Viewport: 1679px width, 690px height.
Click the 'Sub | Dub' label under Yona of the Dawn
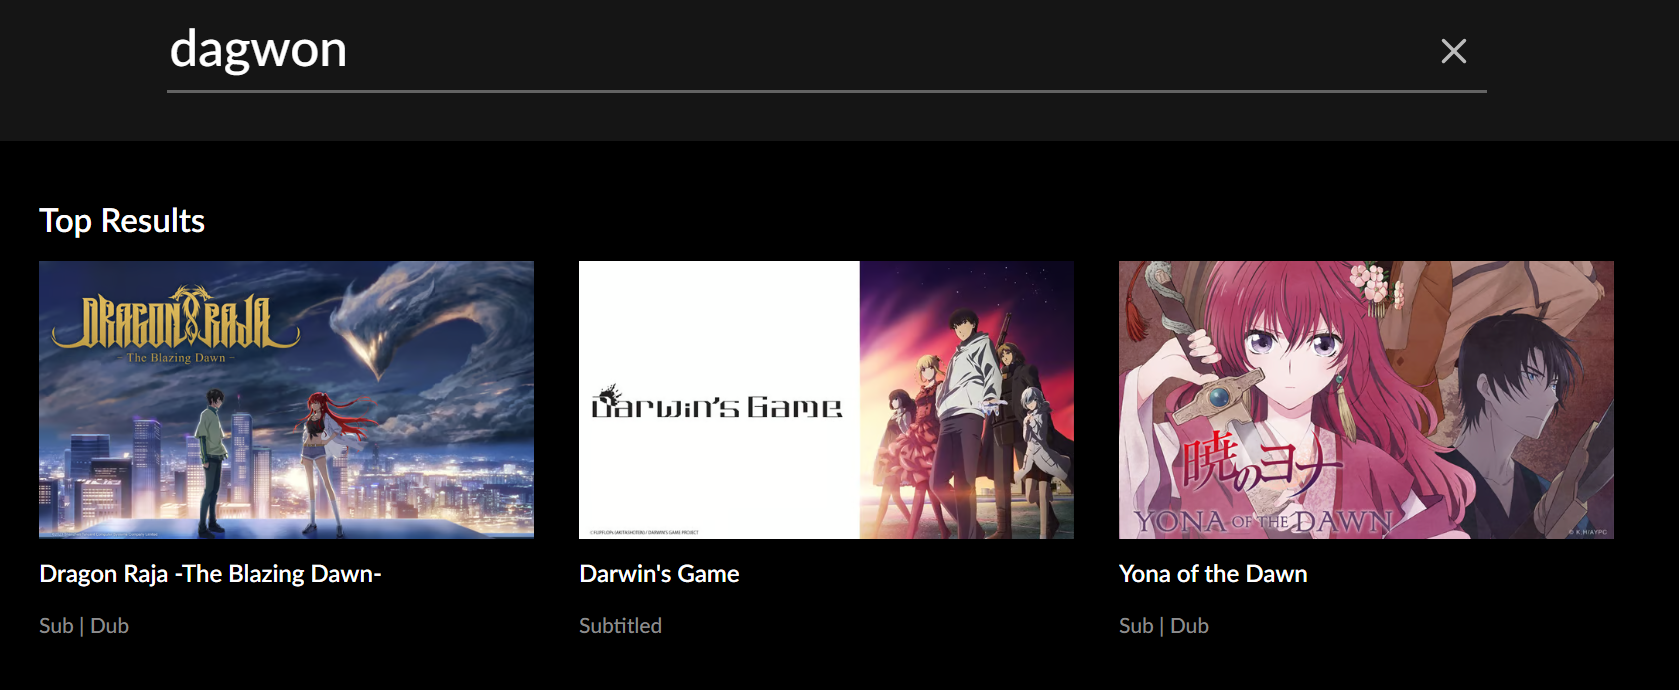tap(1164, 626)
